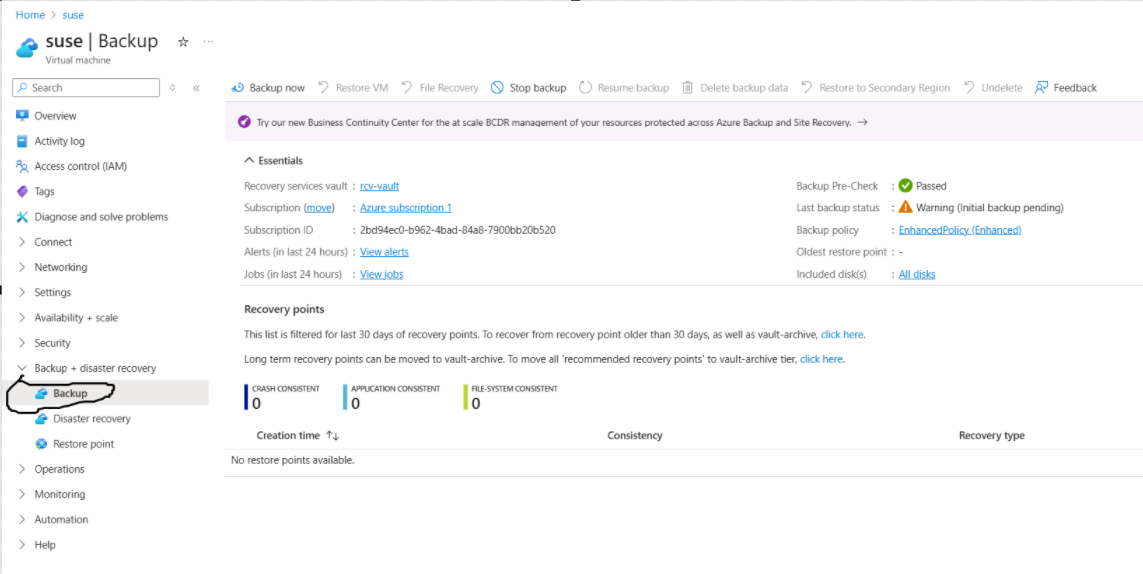Go to Home breadcrumb
This screenshot has height=574, width=1143.
30,15
